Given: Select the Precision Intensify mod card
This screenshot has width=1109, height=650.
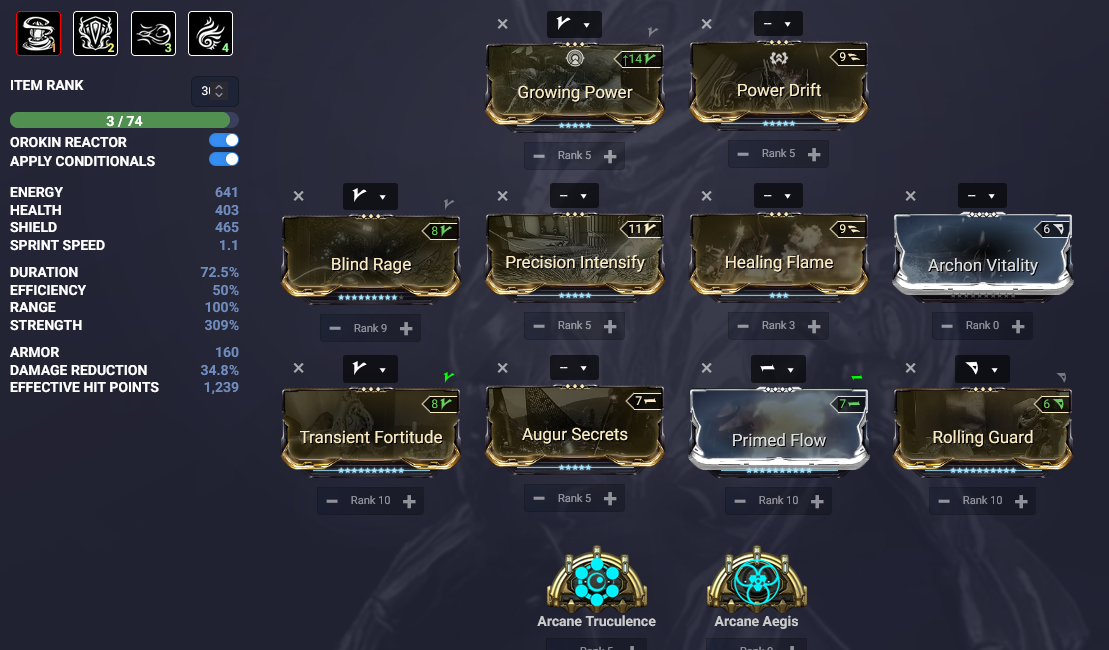Looking at the screenshot, I should (x=575, y=255).
